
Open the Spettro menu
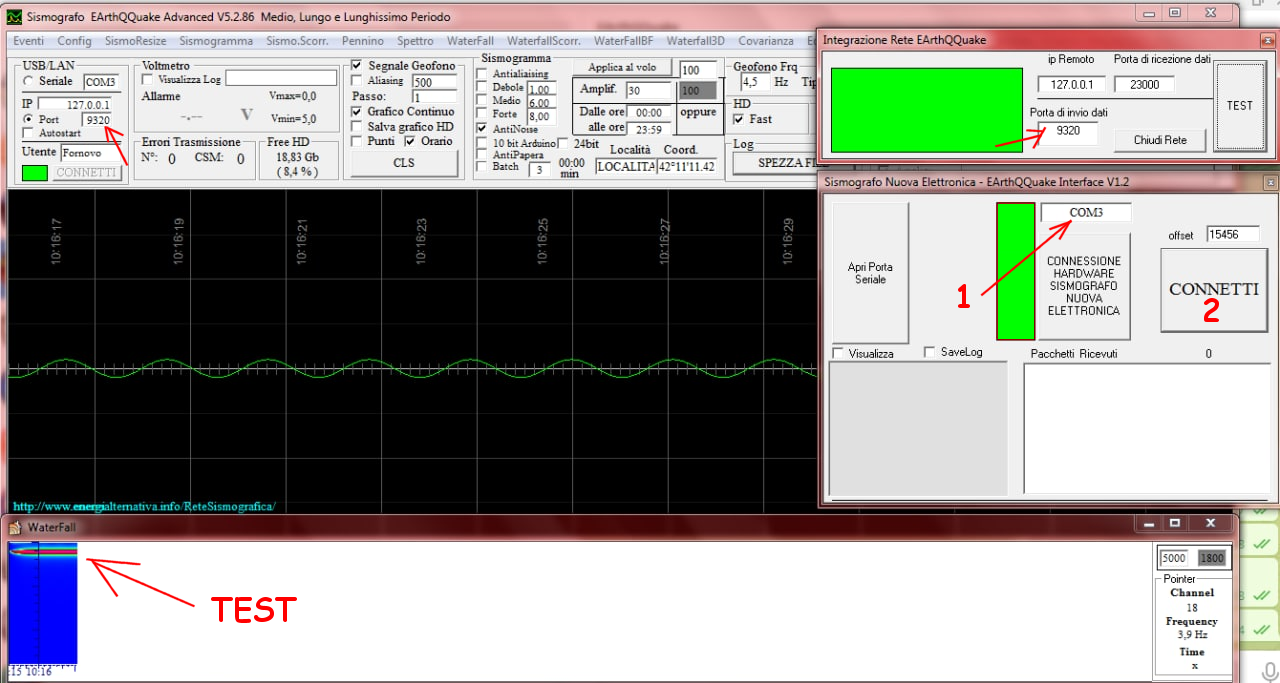[415, 41]
